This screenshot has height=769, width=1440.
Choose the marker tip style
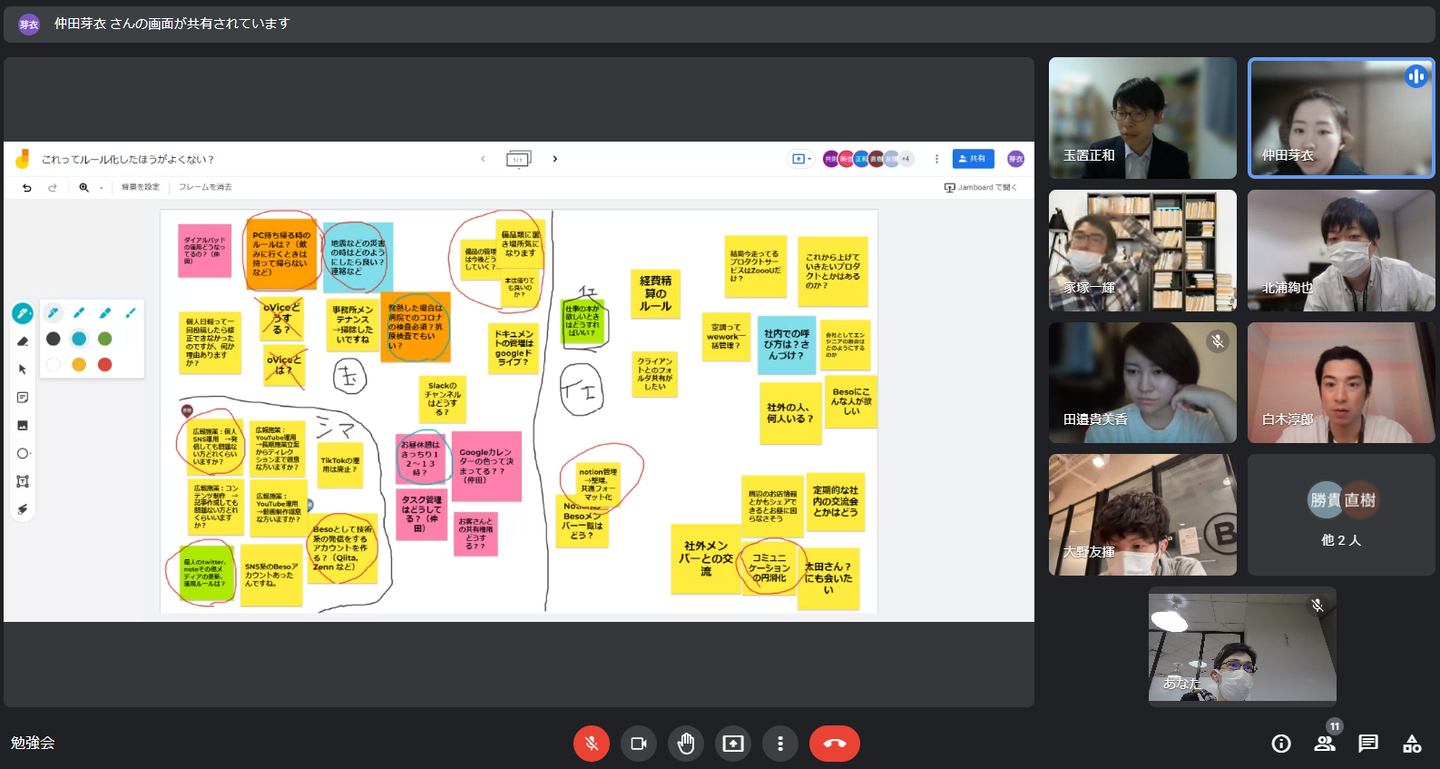tap(79, 313)
